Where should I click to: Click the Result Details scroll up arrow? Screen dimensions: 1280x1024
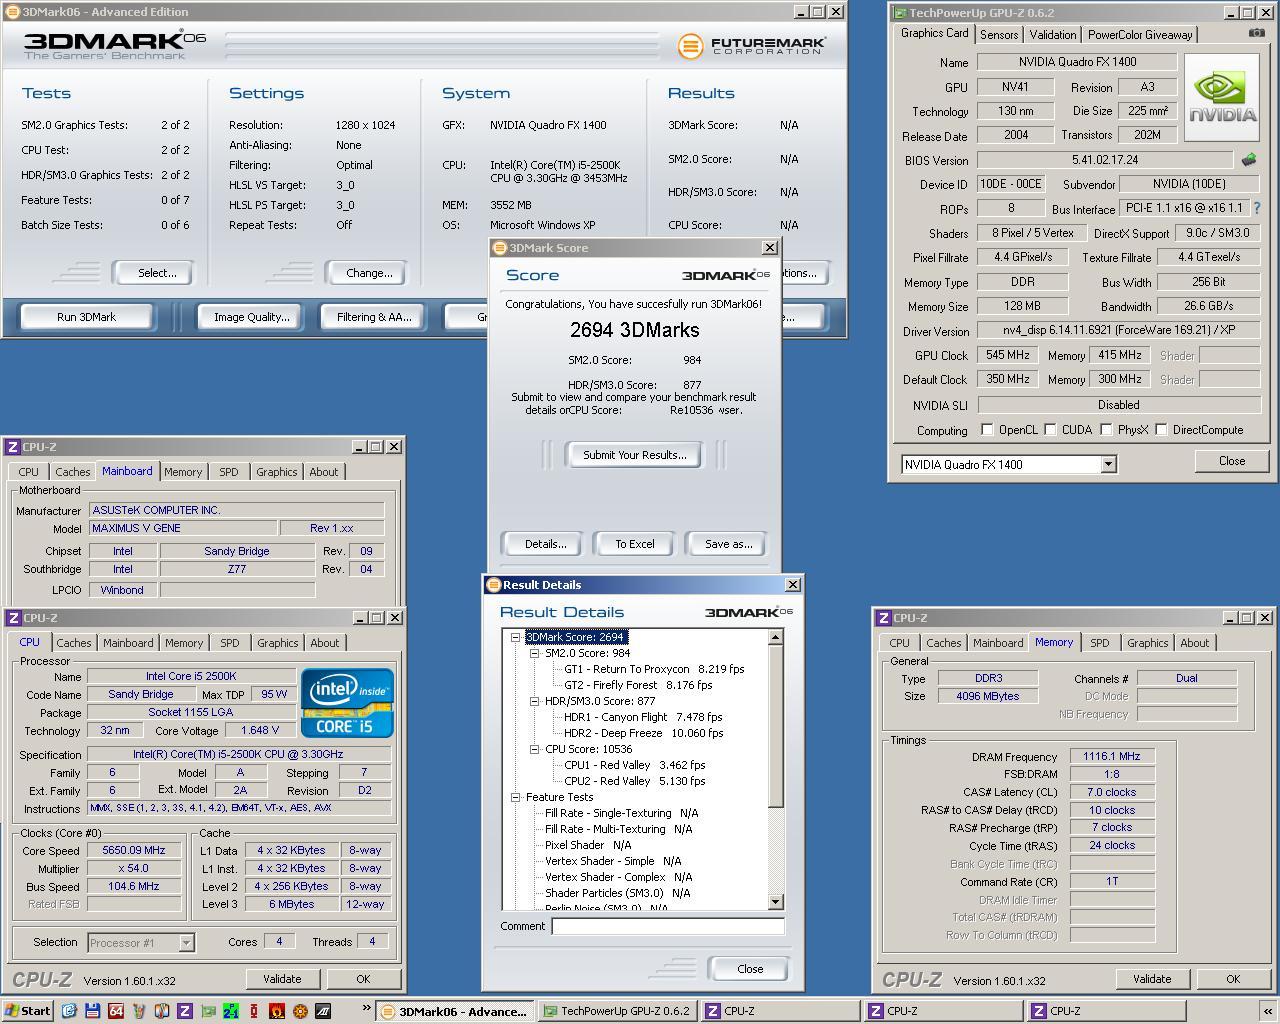[776, 637]
